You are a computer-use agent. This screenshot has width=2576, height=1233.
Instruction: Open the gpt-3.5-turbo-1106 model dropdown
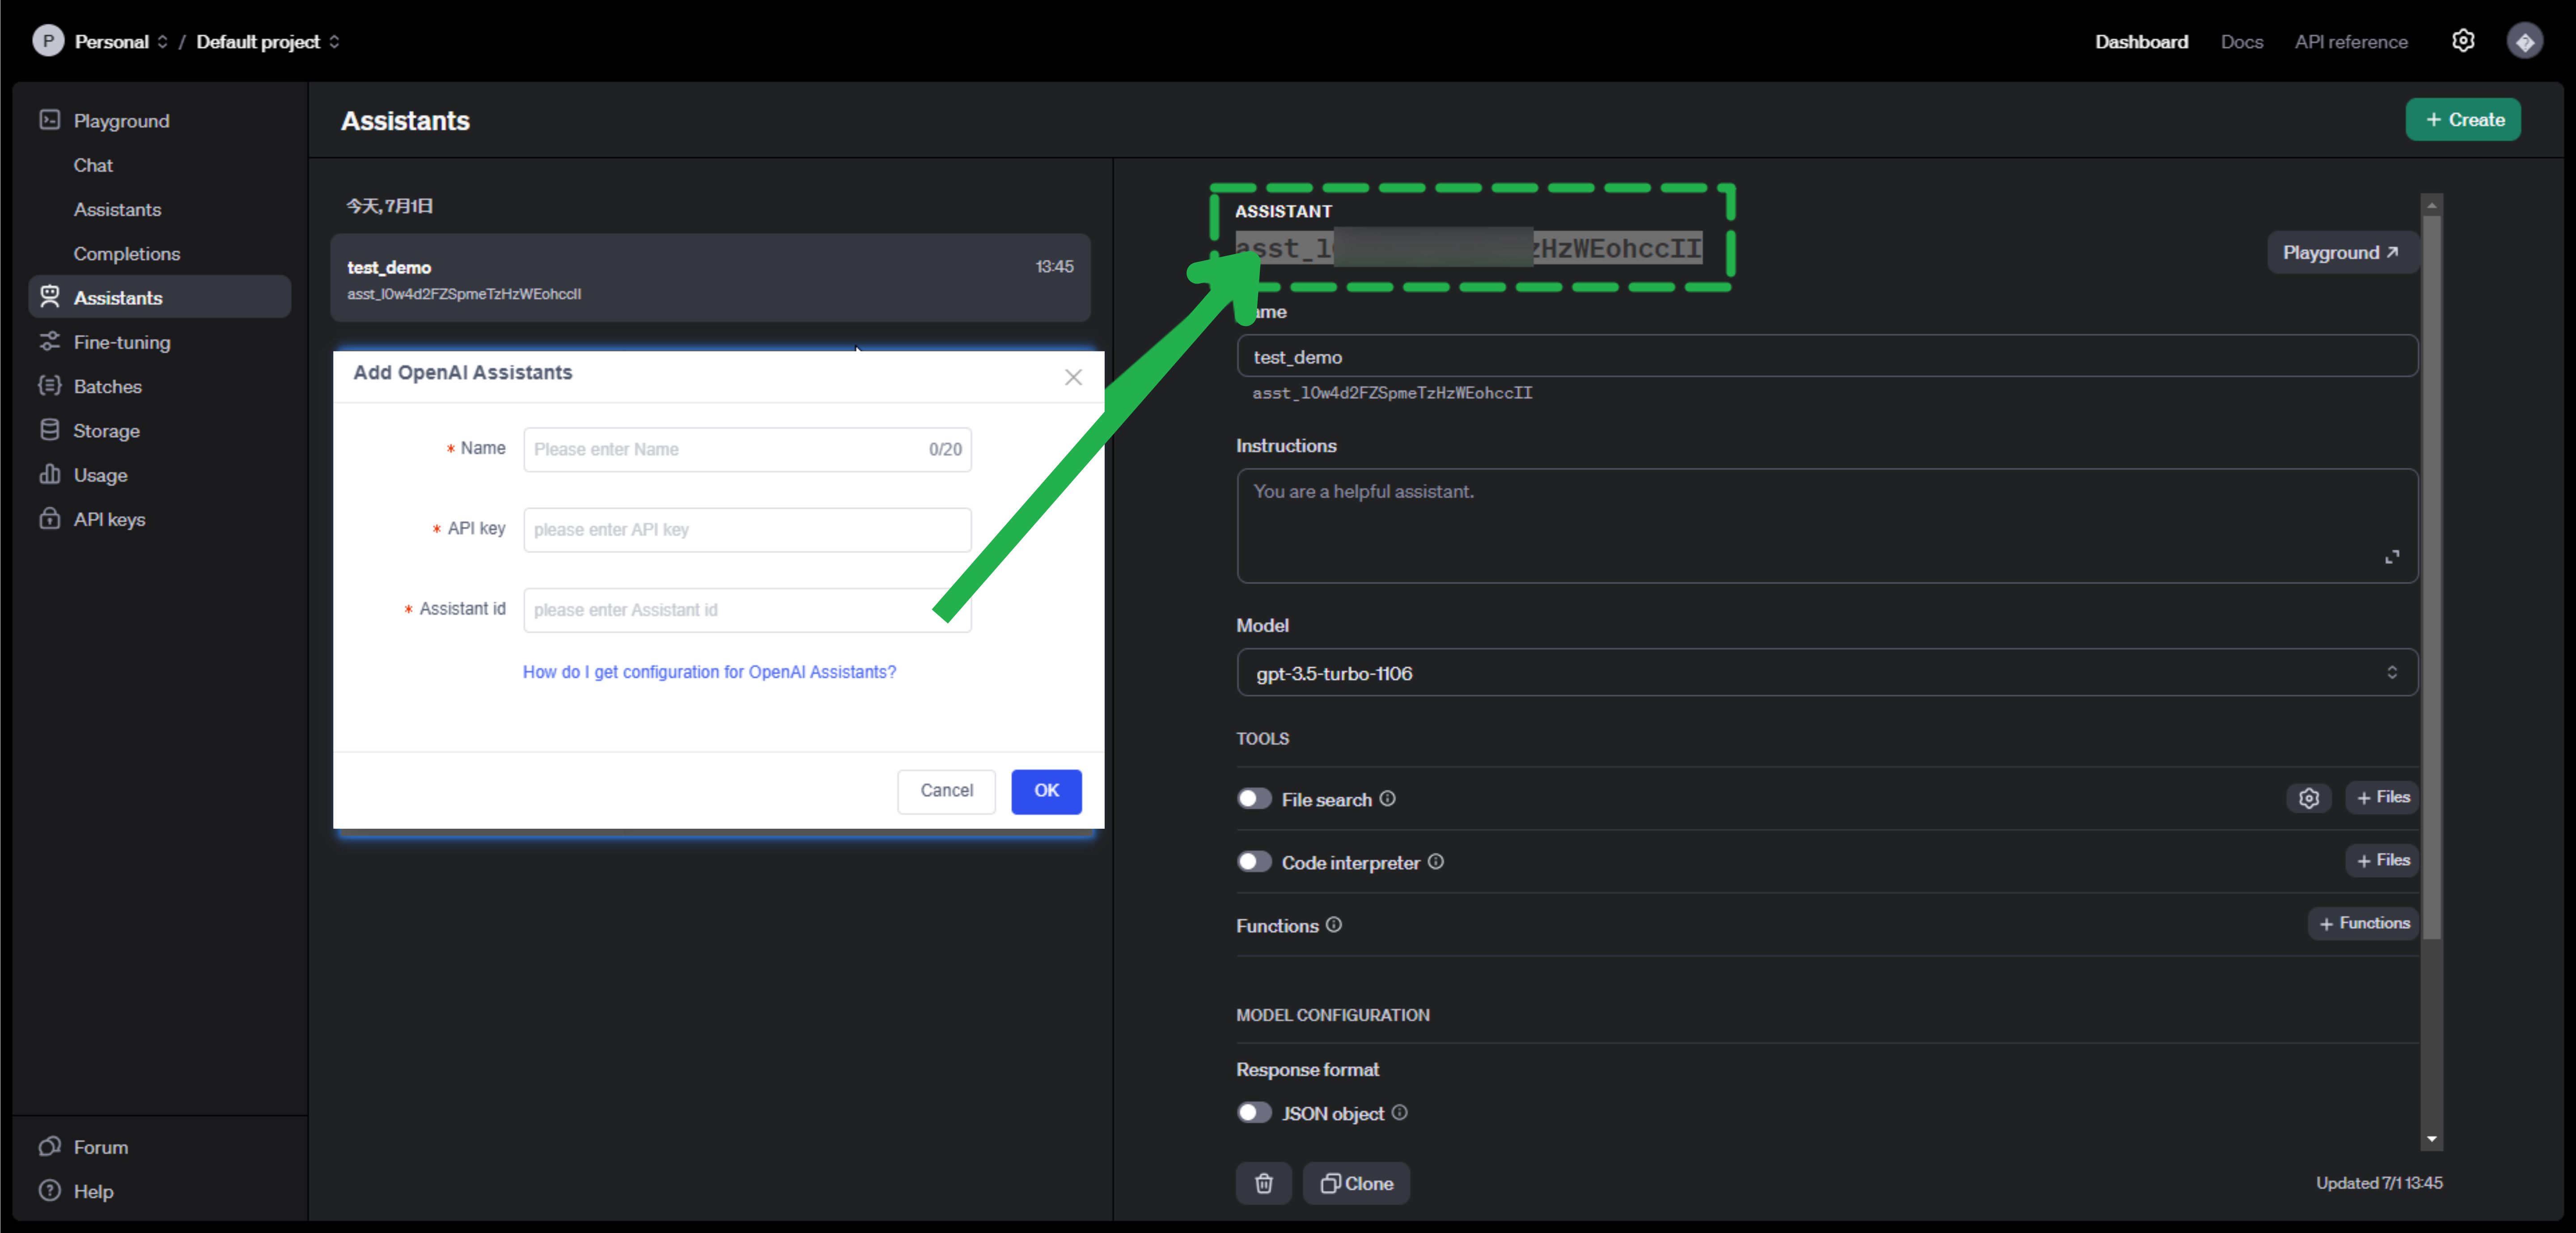pyautogui.click(x=1826, y=673)
